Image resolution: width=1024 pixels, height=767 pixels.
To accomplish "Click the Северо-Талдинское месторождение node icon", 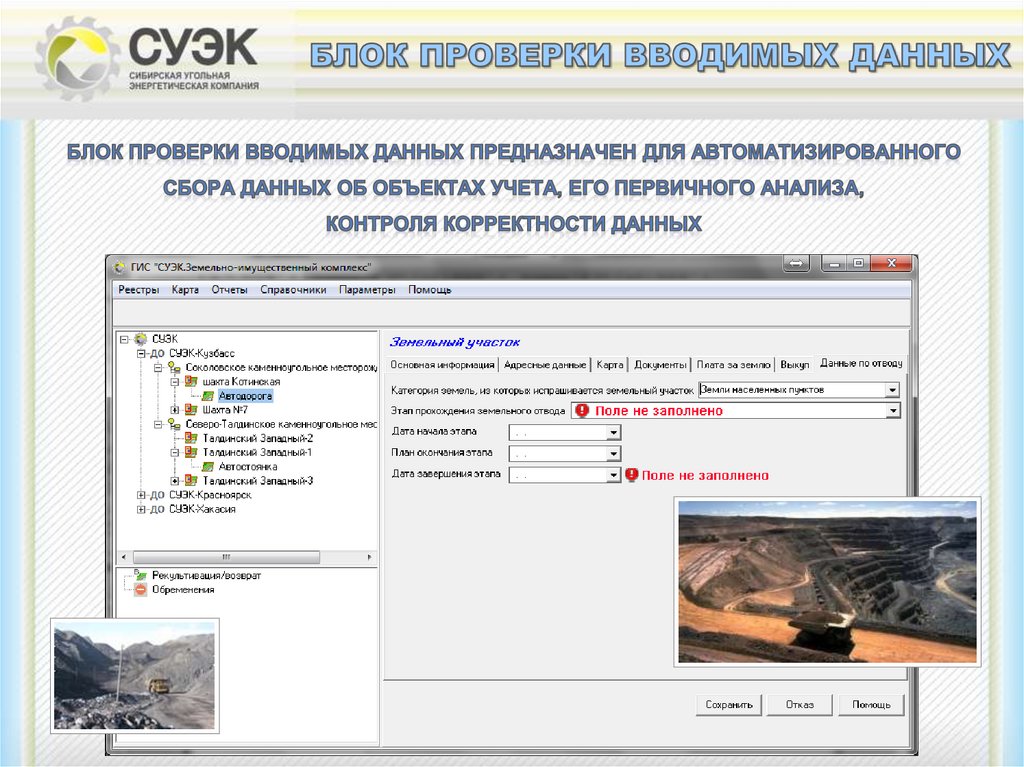I will 174,425.
